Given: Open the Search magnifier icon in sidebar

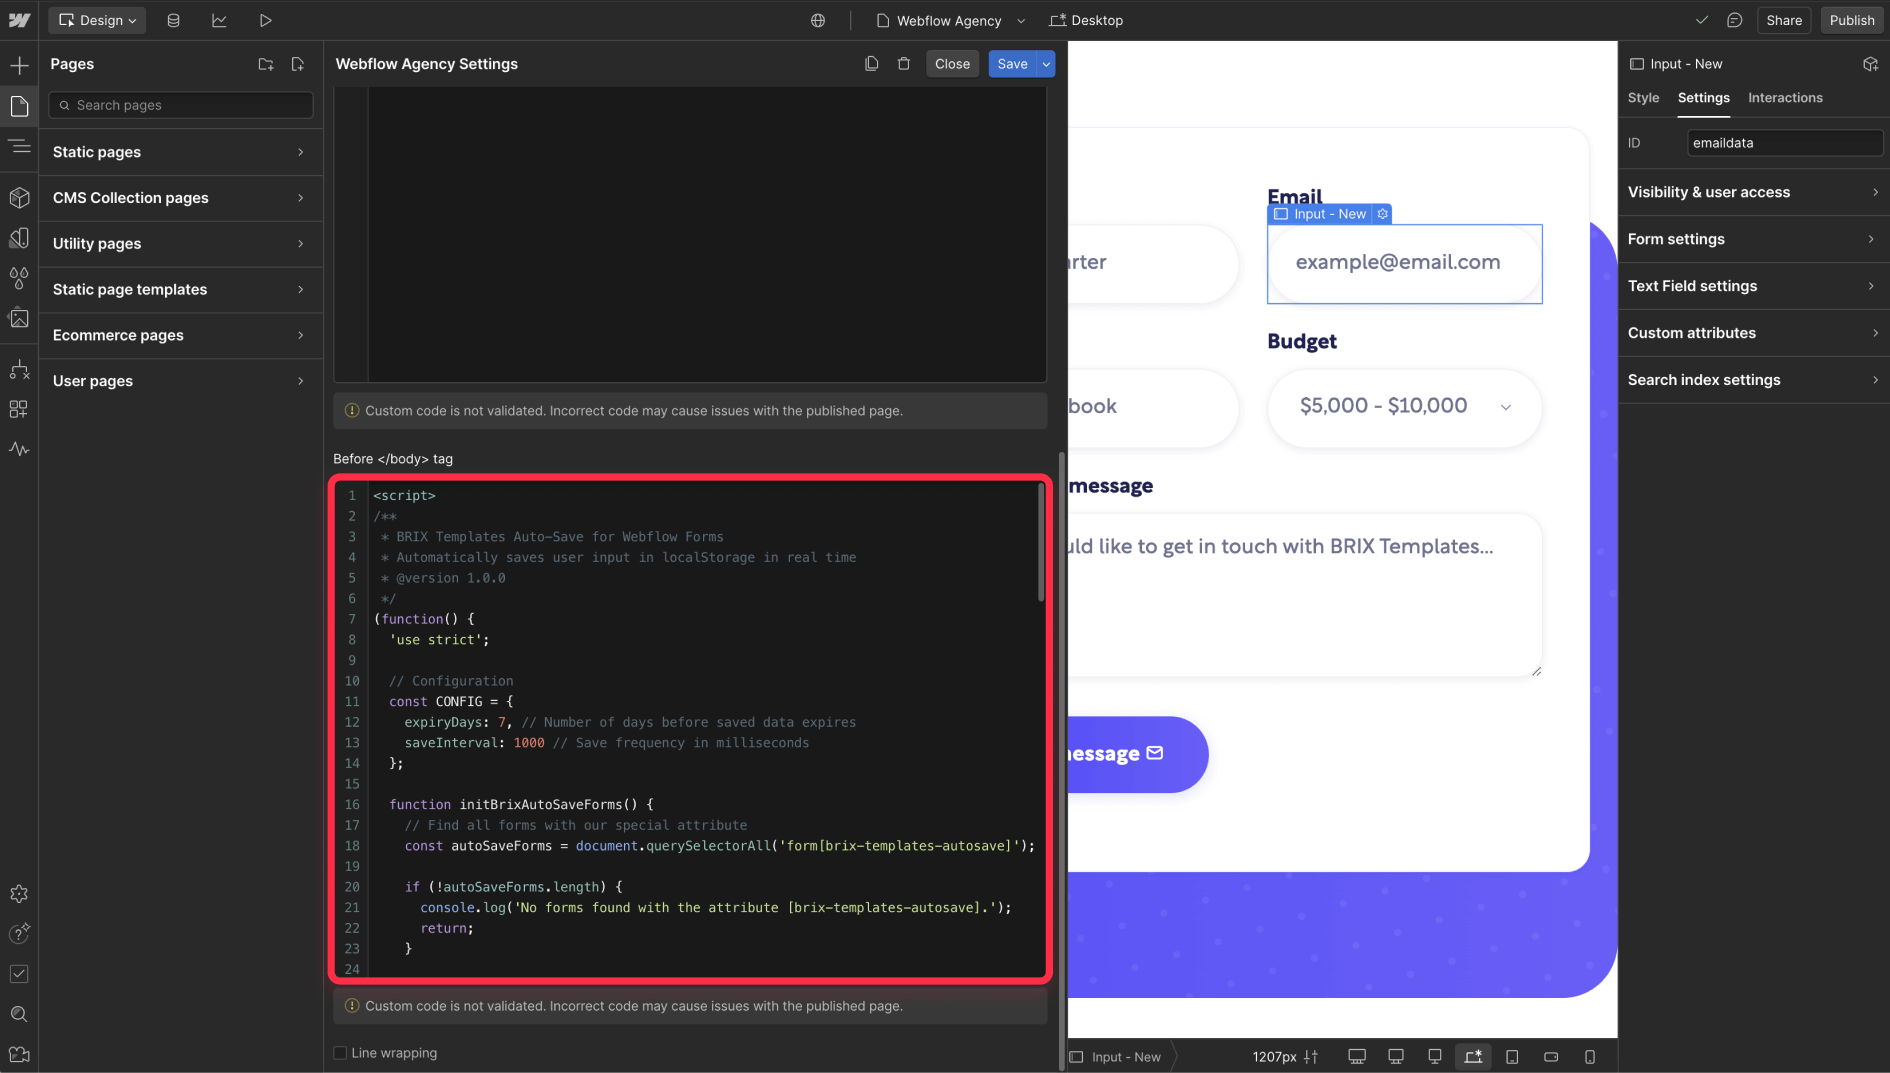Looking at the screenshot, I should 19,1014.
